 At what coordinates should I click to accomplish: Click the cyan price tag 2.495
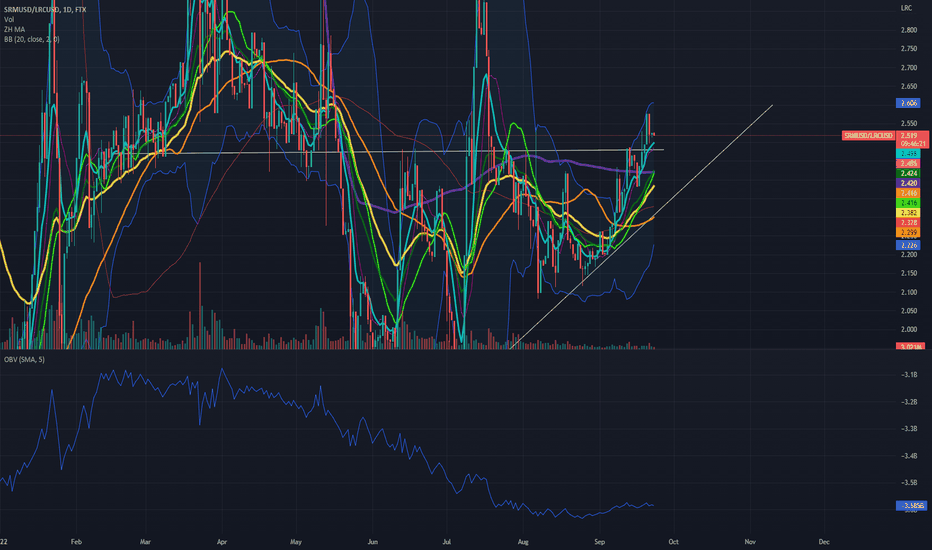coord(908,153)
